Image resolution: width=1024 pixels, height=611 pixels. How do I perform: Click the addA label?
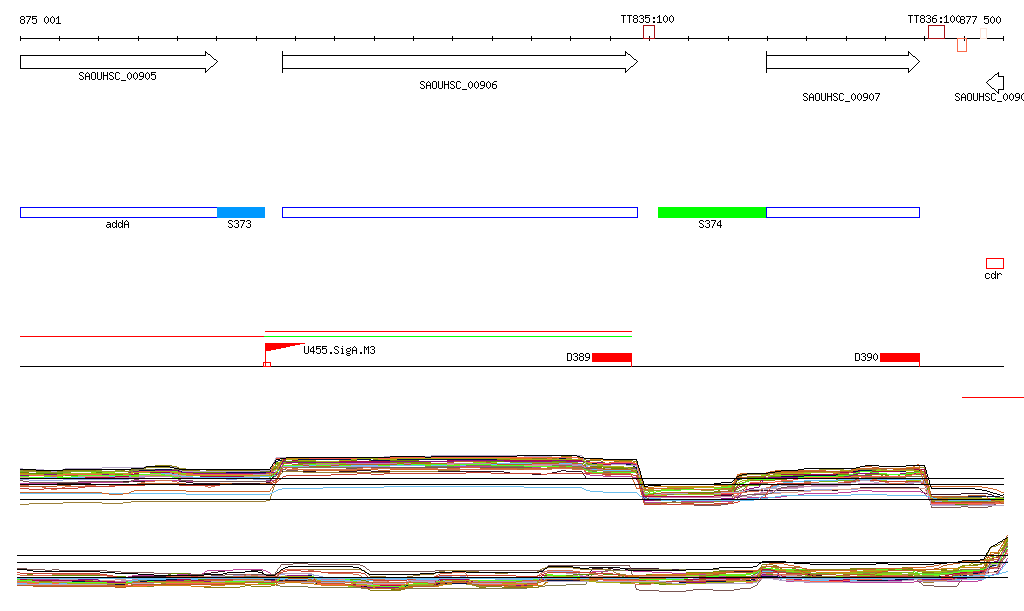point(118,225)
